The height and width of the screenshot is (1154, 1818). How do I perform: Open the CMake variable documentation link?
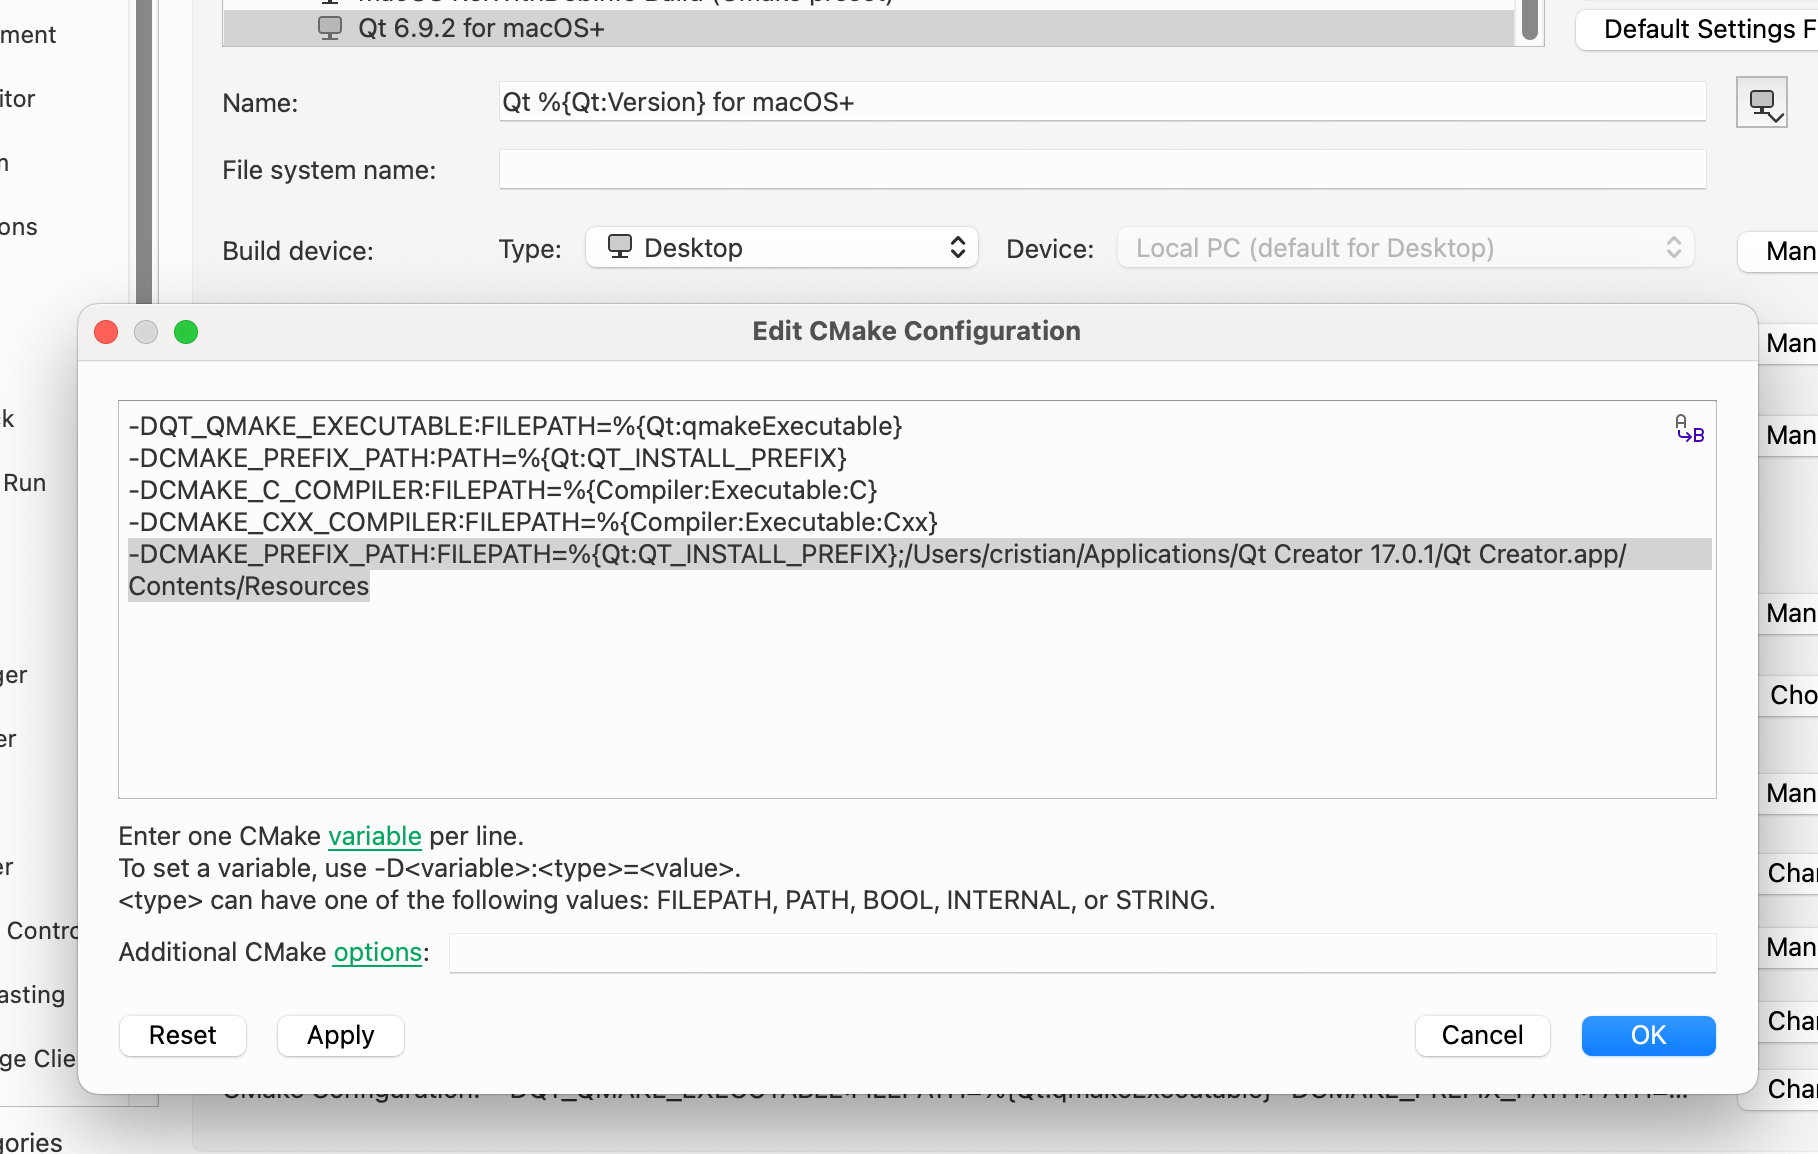tap(375, 836)
